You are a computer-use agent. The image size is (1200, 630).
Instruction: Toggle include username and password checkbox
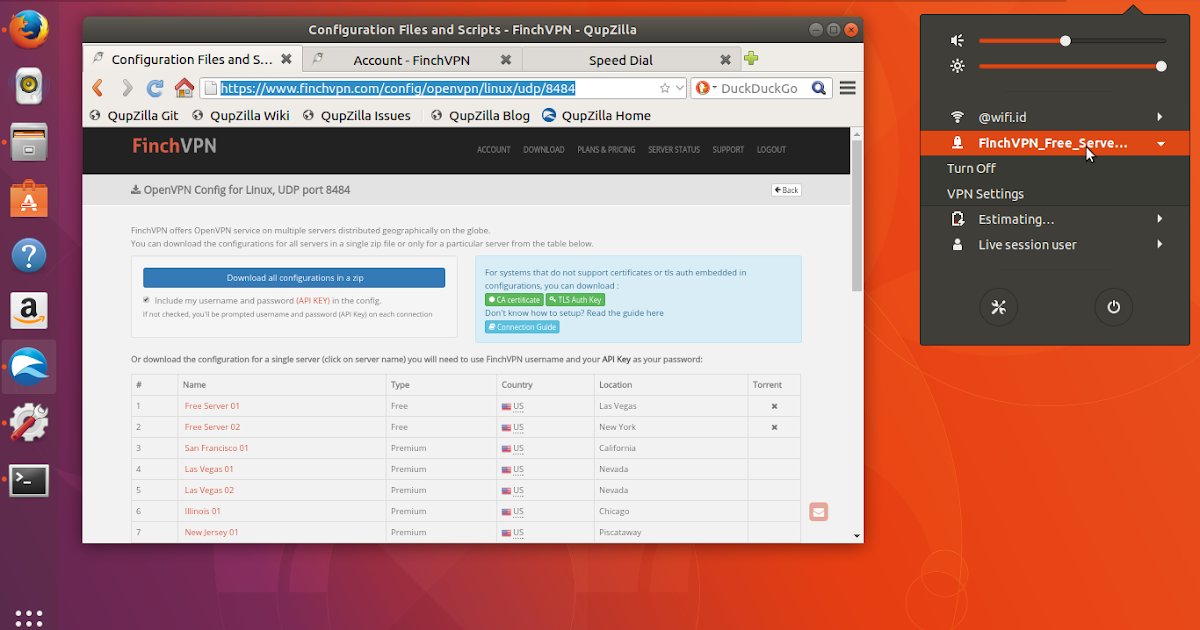click(x=146, y=300)
